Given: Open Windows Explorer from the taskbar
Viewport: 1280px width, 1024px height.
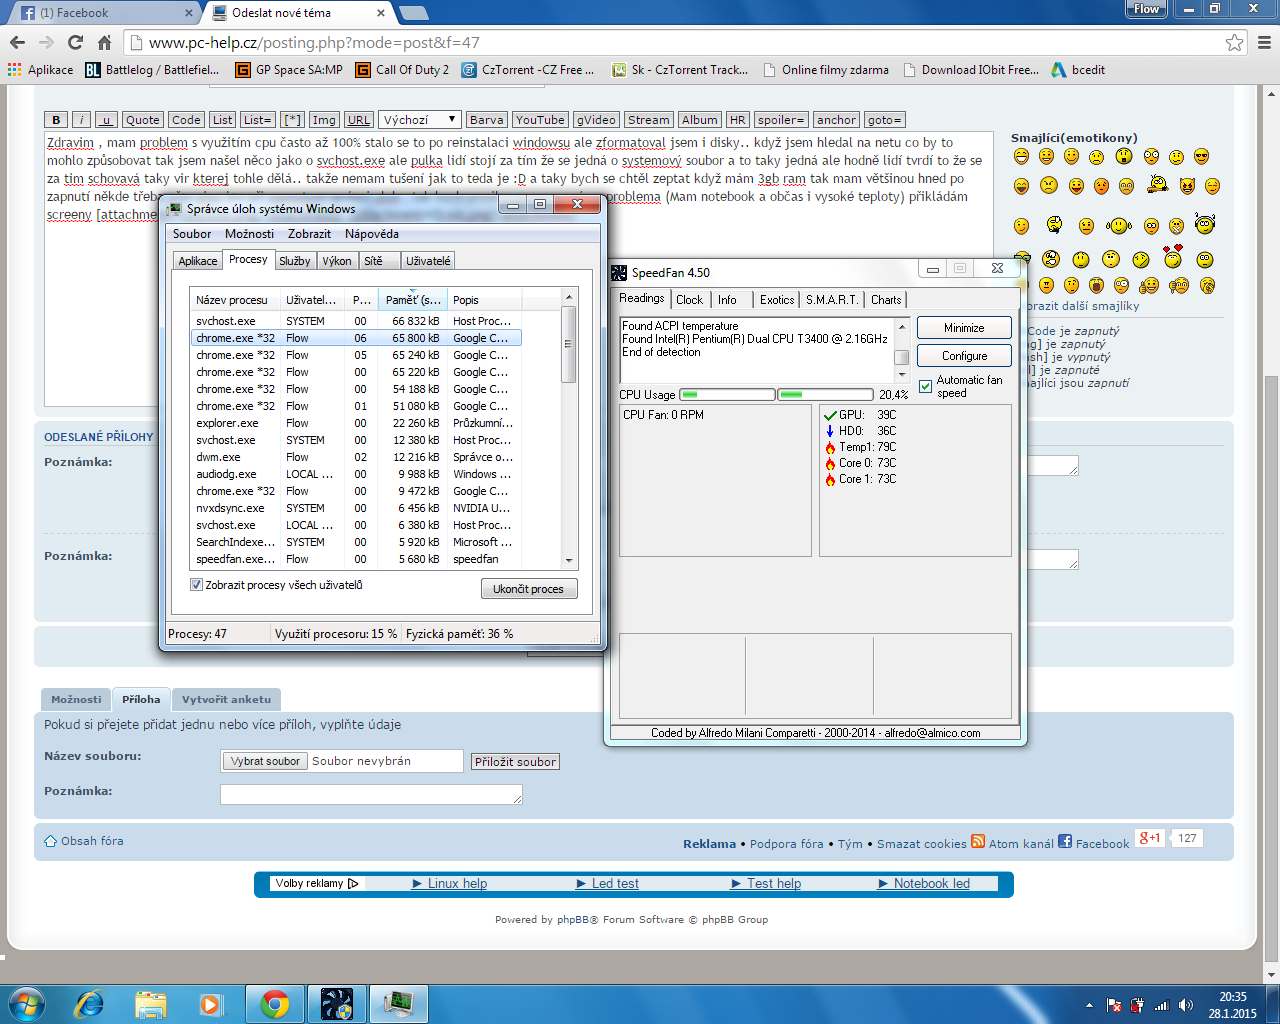Looking at the screenshot, I should [x=150, y=1004].
